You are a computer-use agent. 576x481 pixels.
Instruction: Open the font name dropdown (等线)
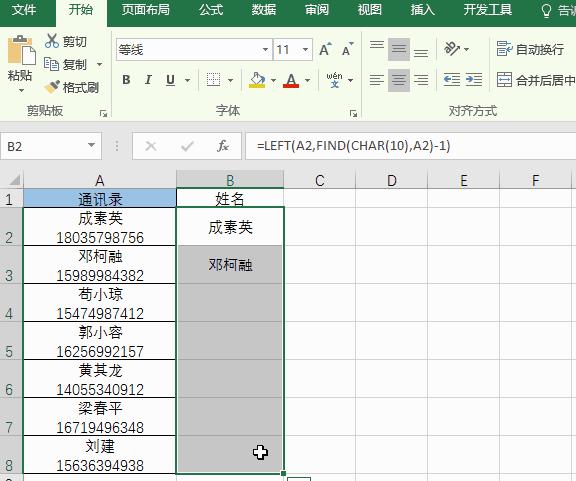(265, 49)
